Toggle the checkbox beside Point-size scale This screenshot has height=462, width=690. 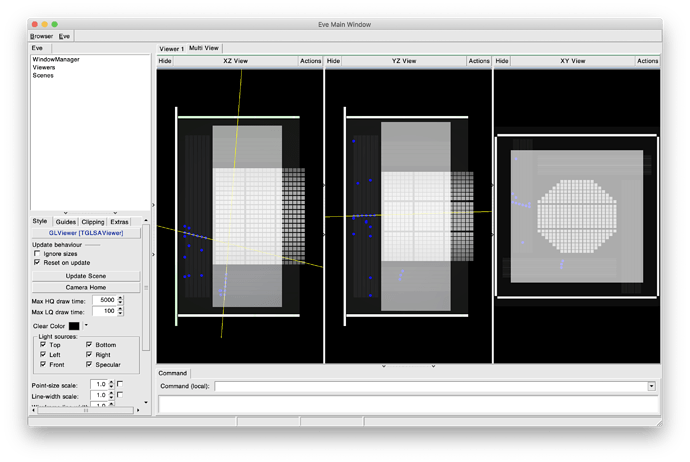click(x=120, y=384)
